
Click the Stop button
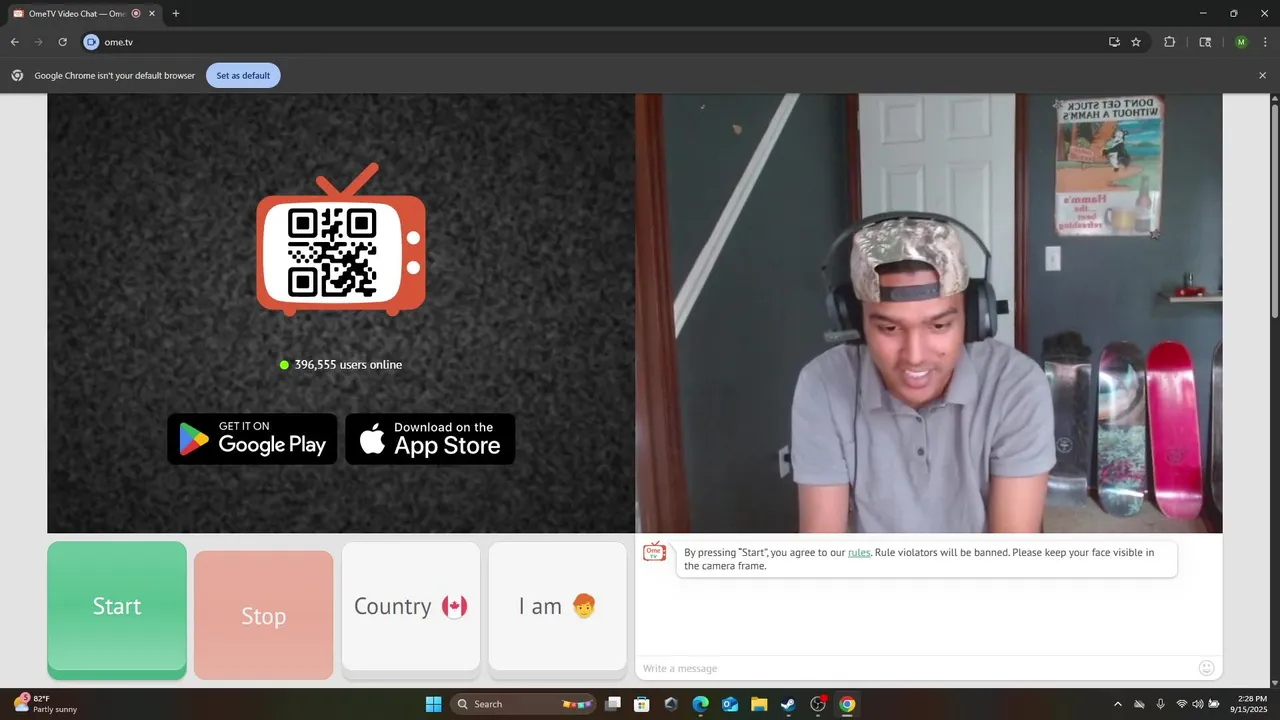click(x=263, y=615)
